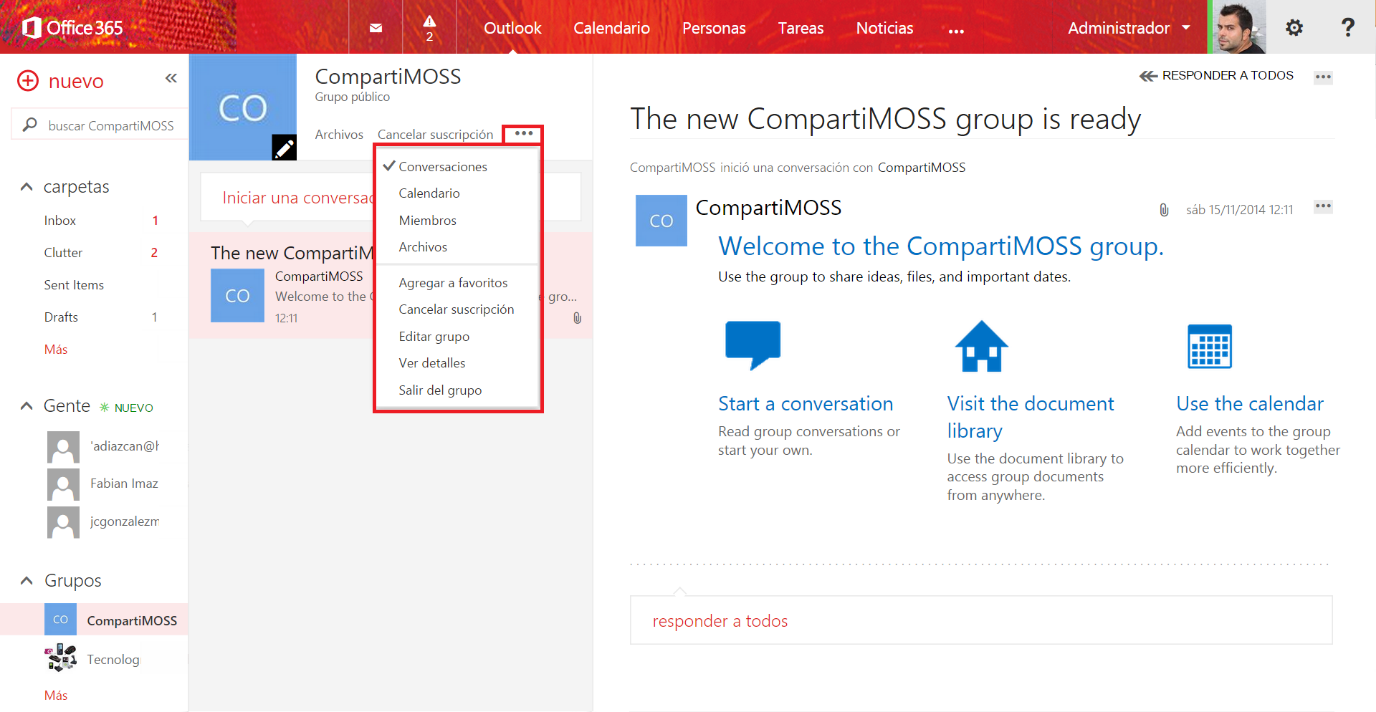Image resolution: width=1376 pixels, height=712 pixels.
Task: Open the Administrador account dropdown
Action: [1129, 28]
